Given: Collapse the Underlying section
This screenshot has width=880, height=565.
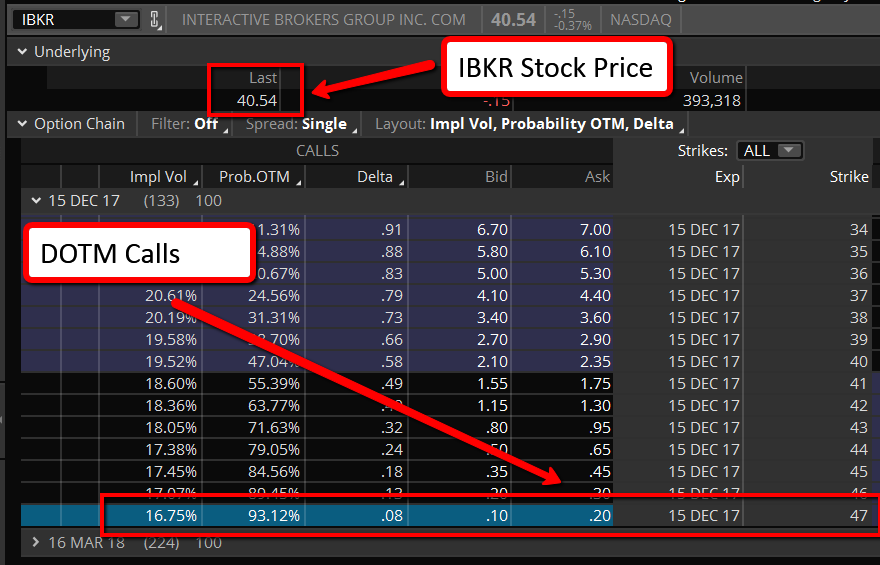Looking at the screenshot, I should 22,52.
